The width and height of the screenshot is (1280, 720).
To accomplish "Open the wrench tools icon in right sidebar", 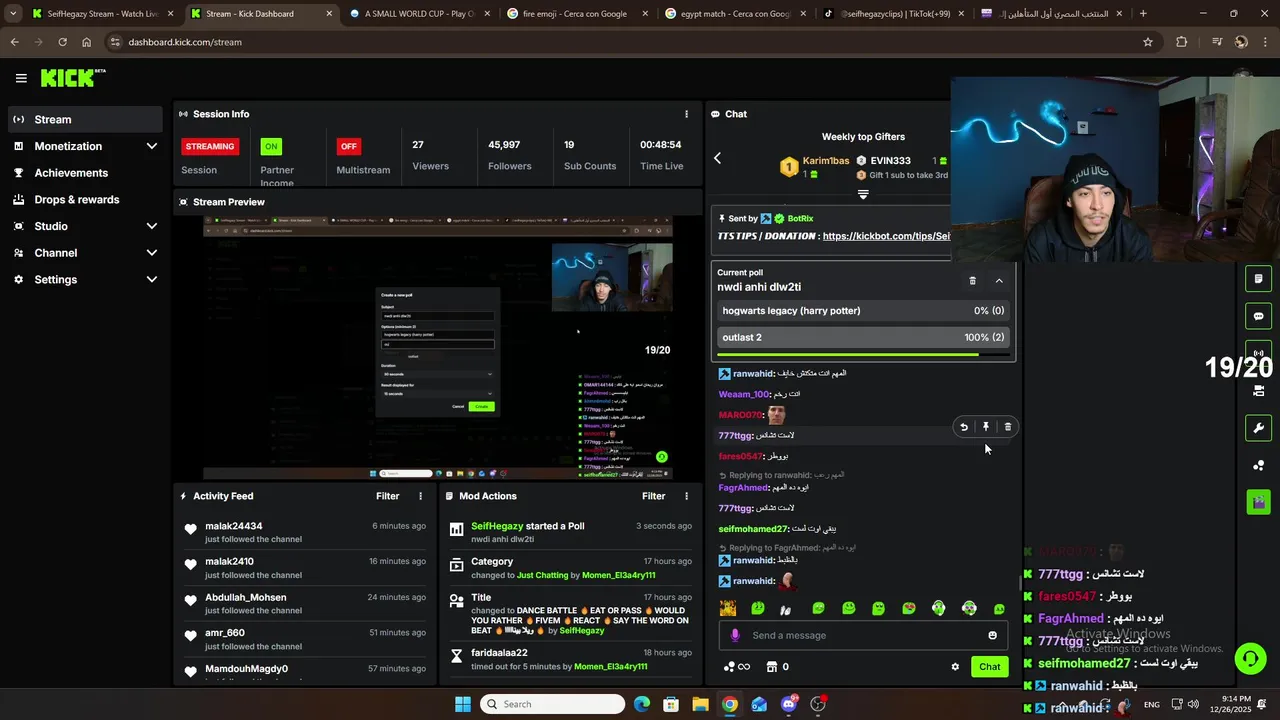I will 1258,428.
